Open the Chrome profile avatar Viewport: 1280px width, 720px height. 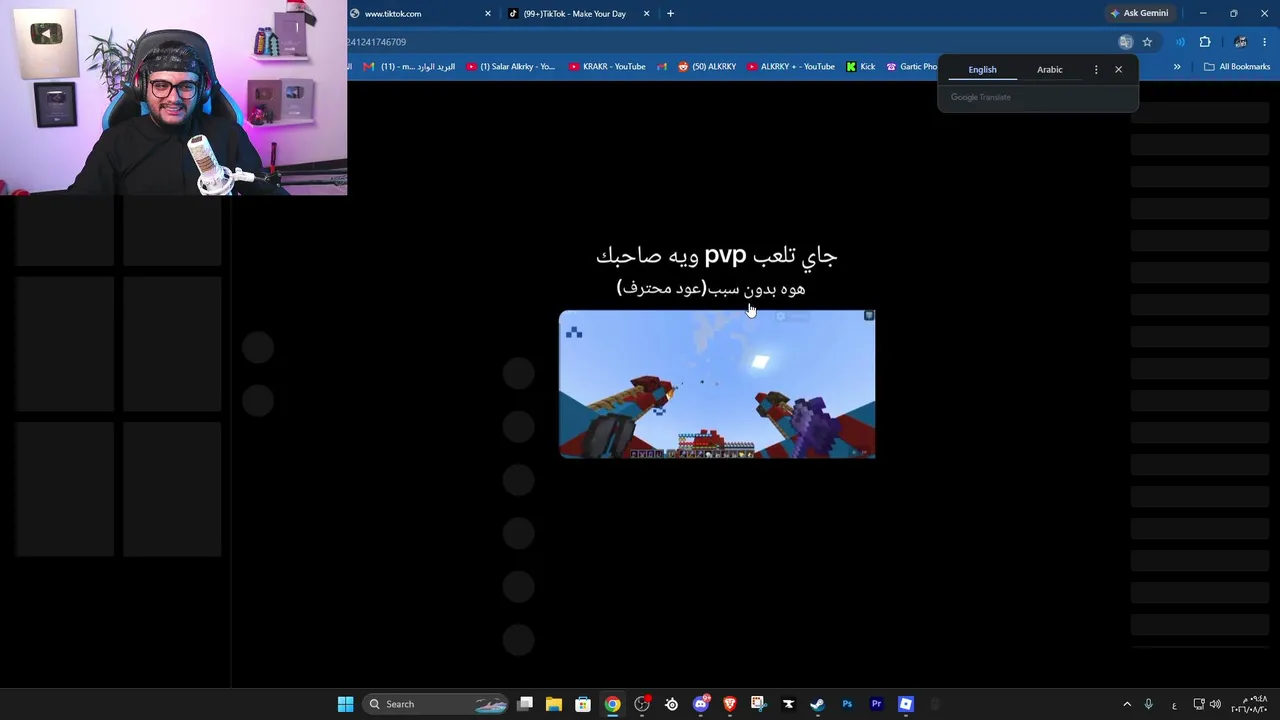(1240, 42)
